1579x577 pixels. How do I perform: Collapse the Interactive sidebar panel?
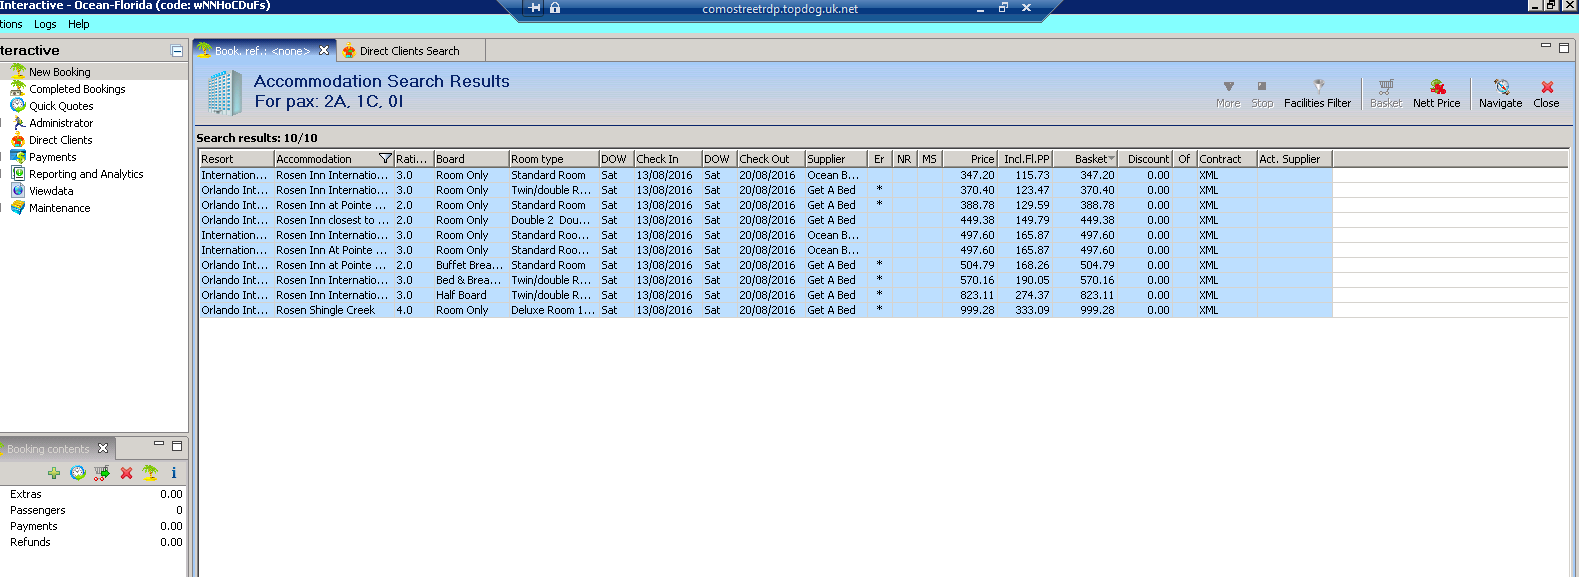177,51
